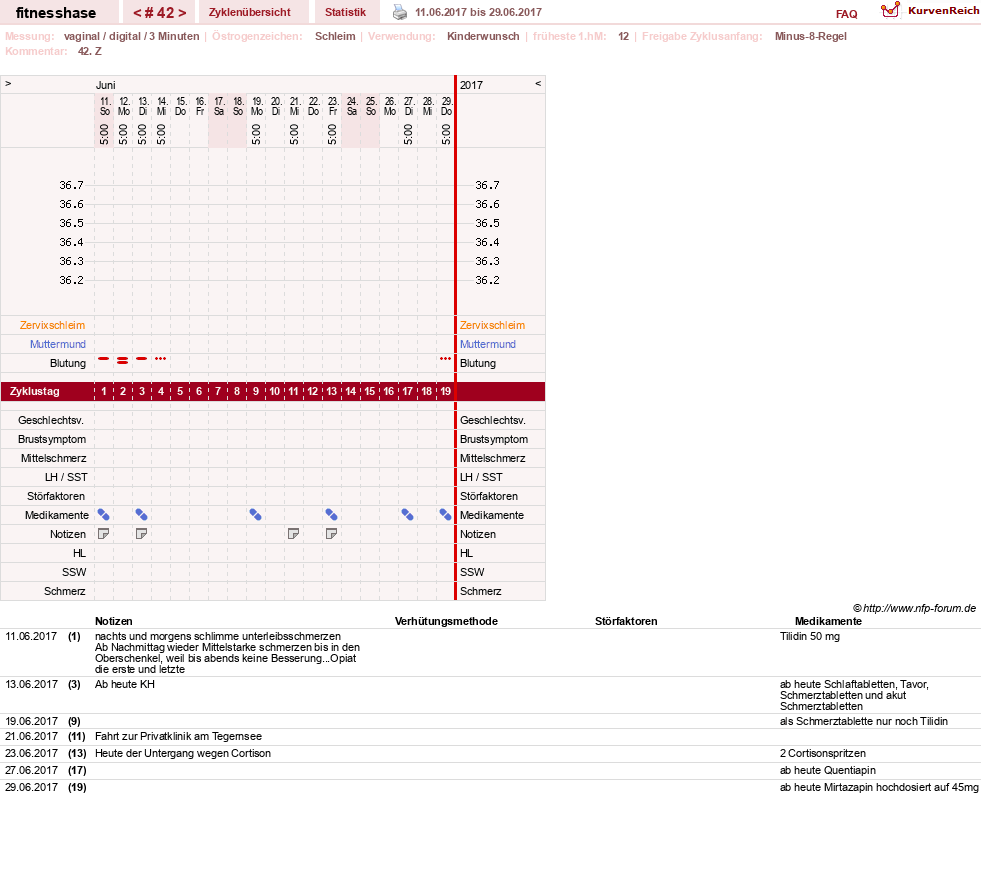Open medication pill icon on cycle day 3
Viewport: 981px width, 892px height.
[x=142, y=515]
